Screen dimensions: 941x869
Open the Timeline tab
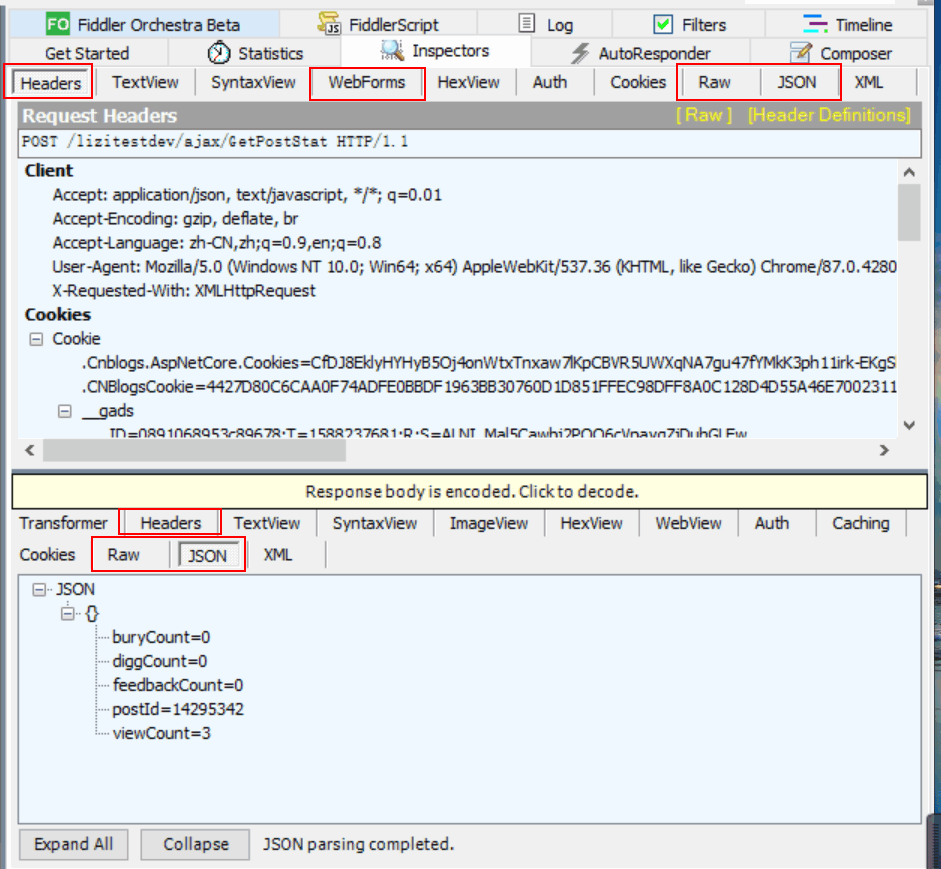click(x=847, y=25)
